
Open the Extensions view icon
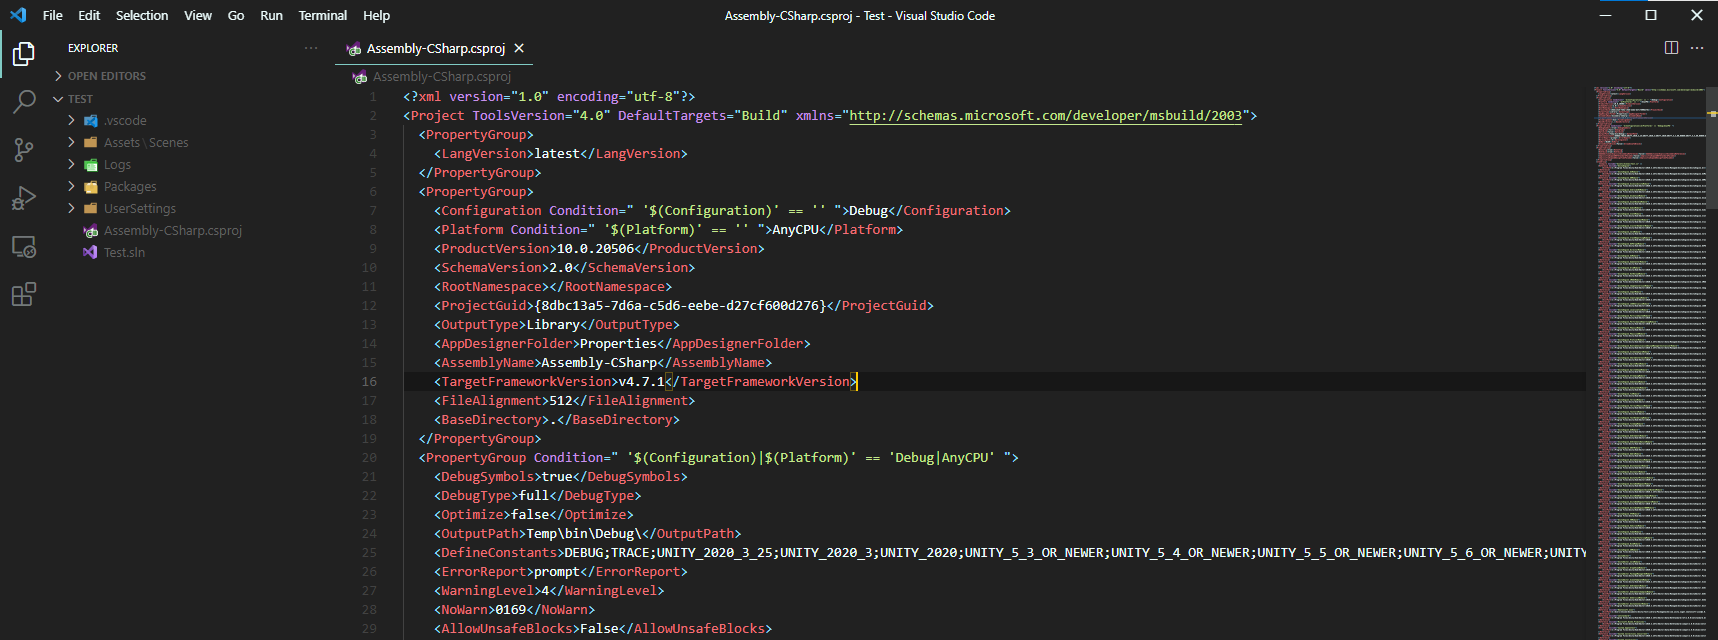click(23, 294)
